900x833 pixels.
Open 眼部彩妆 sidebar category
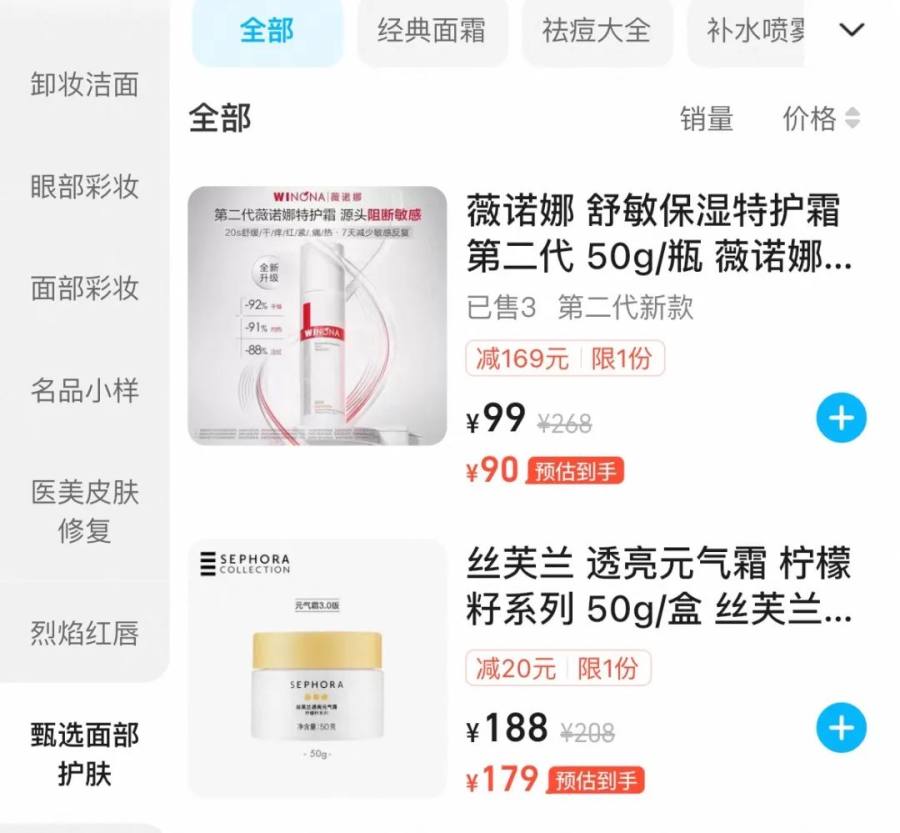coord(84,186)
